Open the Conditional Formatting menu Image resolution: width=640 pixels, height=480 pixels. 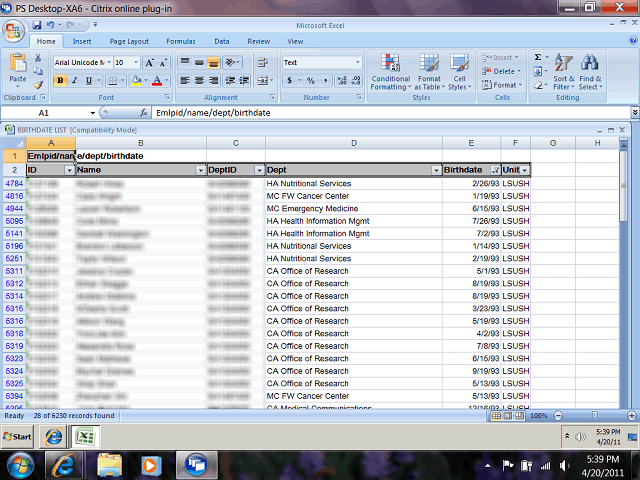click(390, 72)
